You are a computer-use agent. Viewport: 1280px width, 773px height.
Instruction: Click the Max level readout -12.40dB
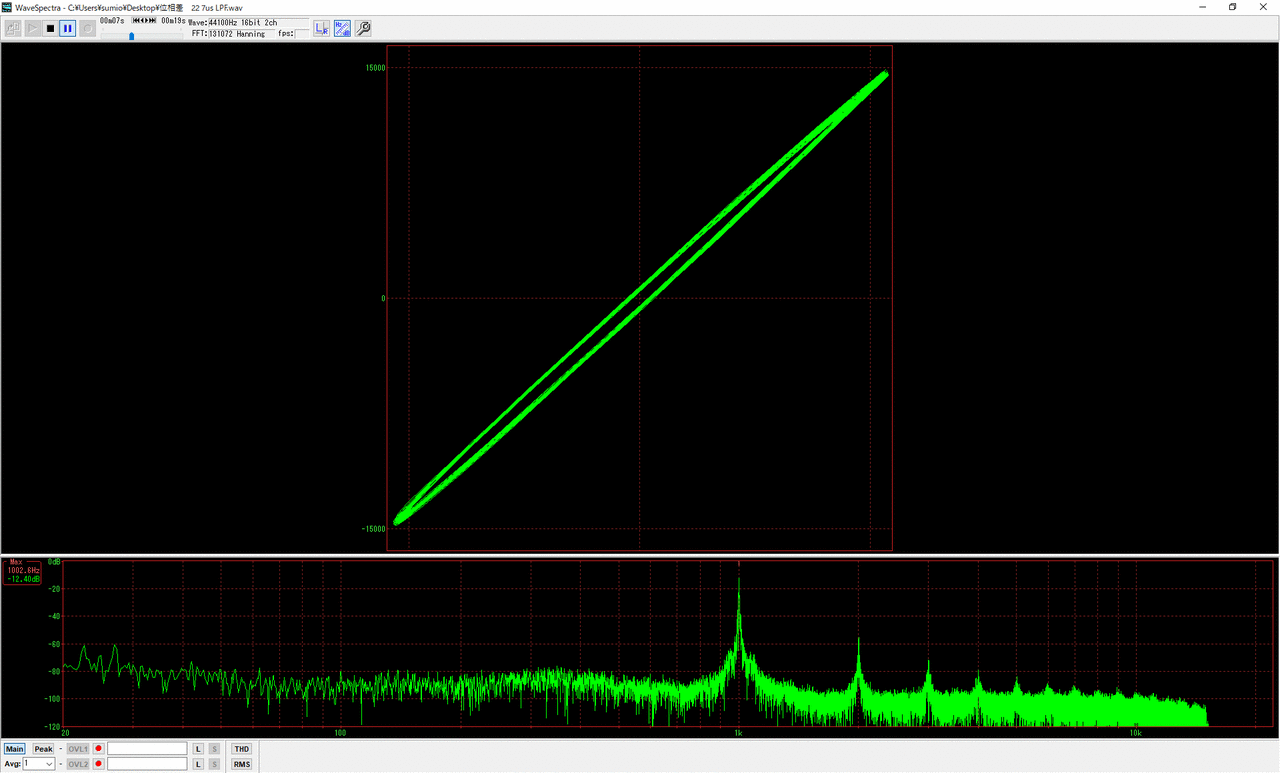[x=23, y=579]
